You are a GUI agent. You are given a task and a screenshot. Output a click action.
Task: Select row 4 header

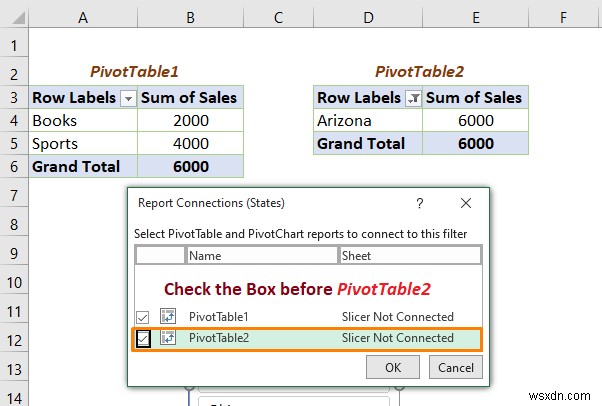coord(14,120)
